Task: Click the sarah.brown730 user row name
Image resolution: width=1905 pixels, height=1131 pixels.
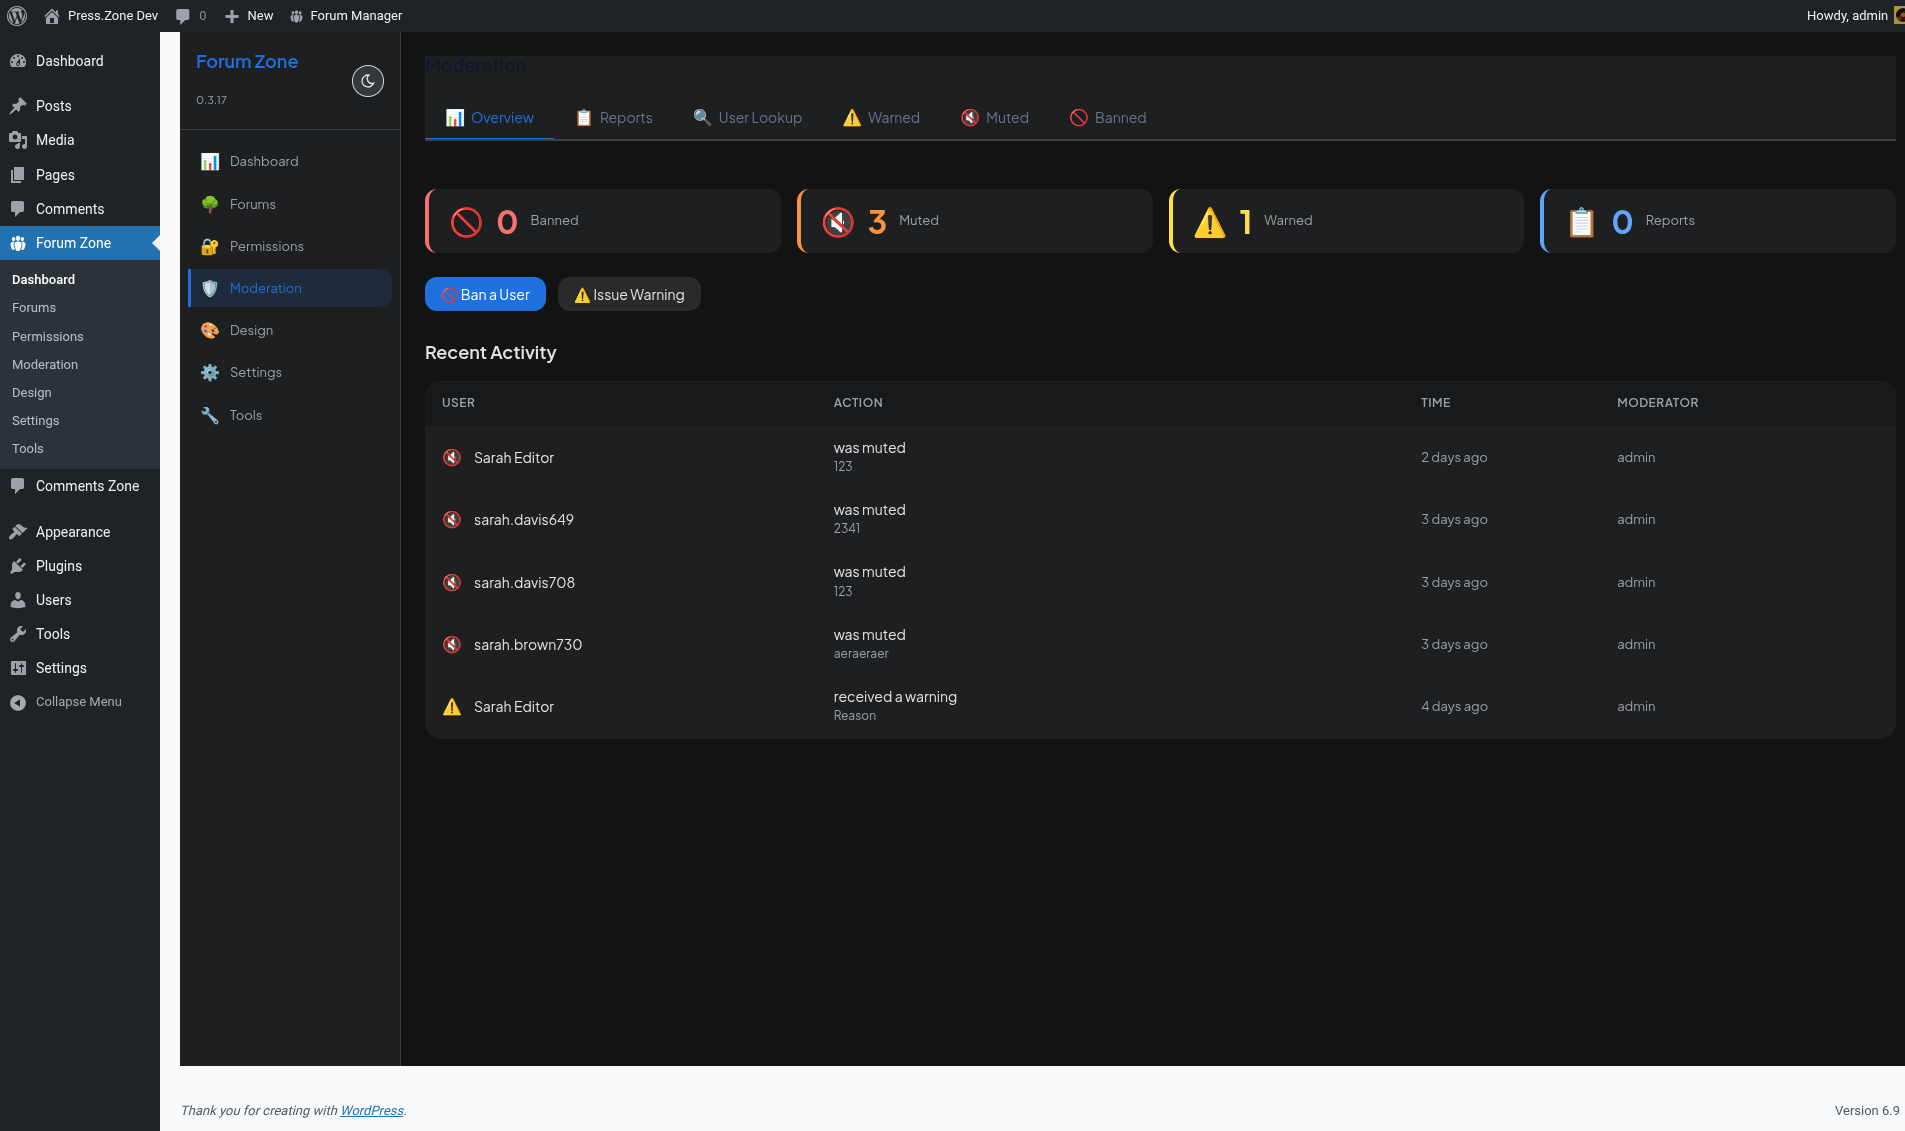Action: tap(528, 645)
